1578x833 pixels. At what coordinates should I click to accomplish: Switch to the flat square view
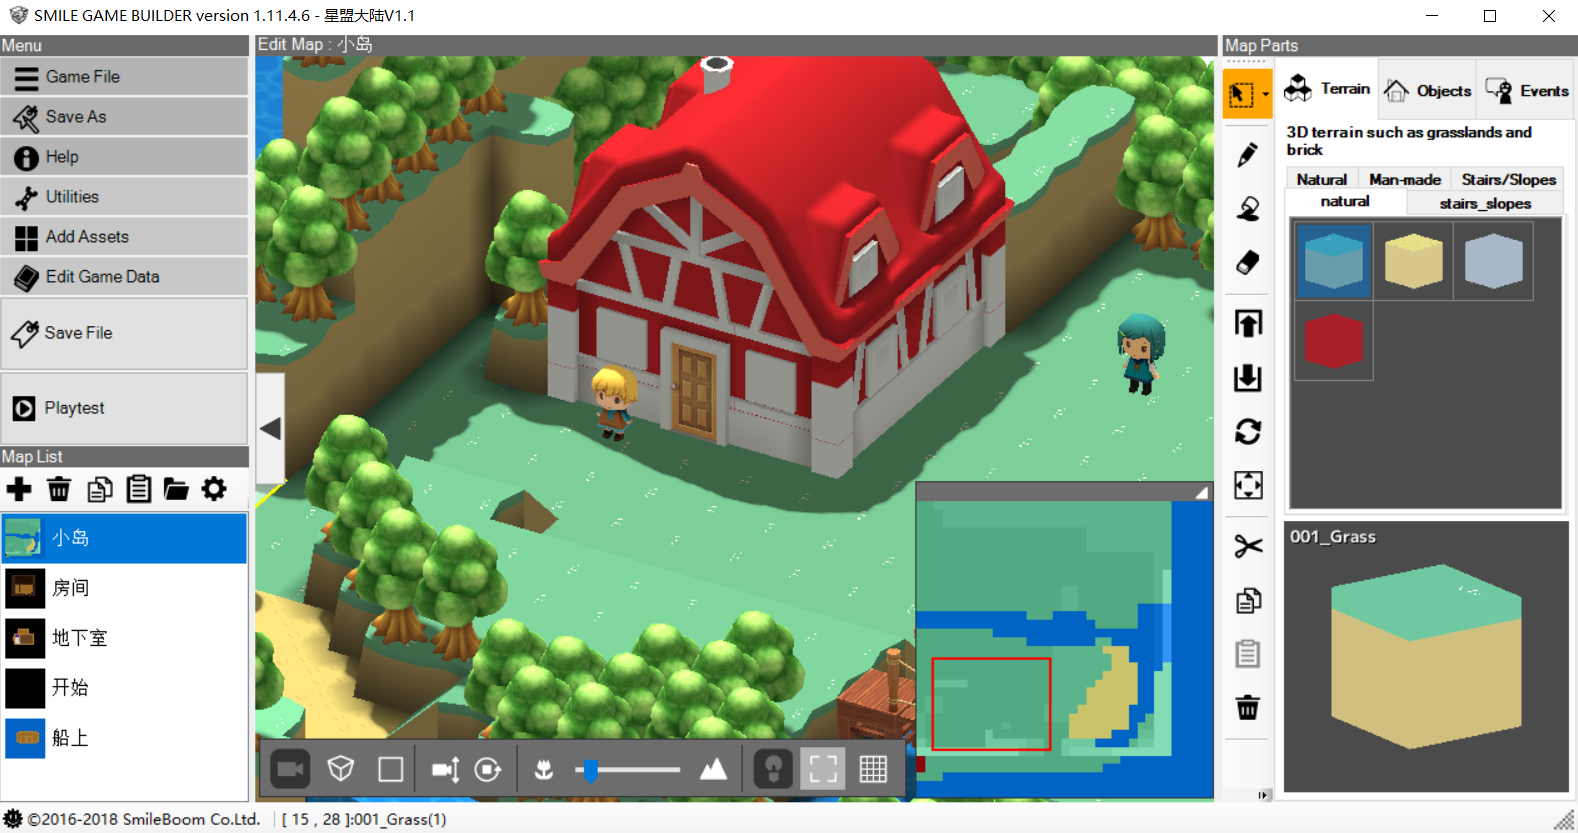point(391,769)
